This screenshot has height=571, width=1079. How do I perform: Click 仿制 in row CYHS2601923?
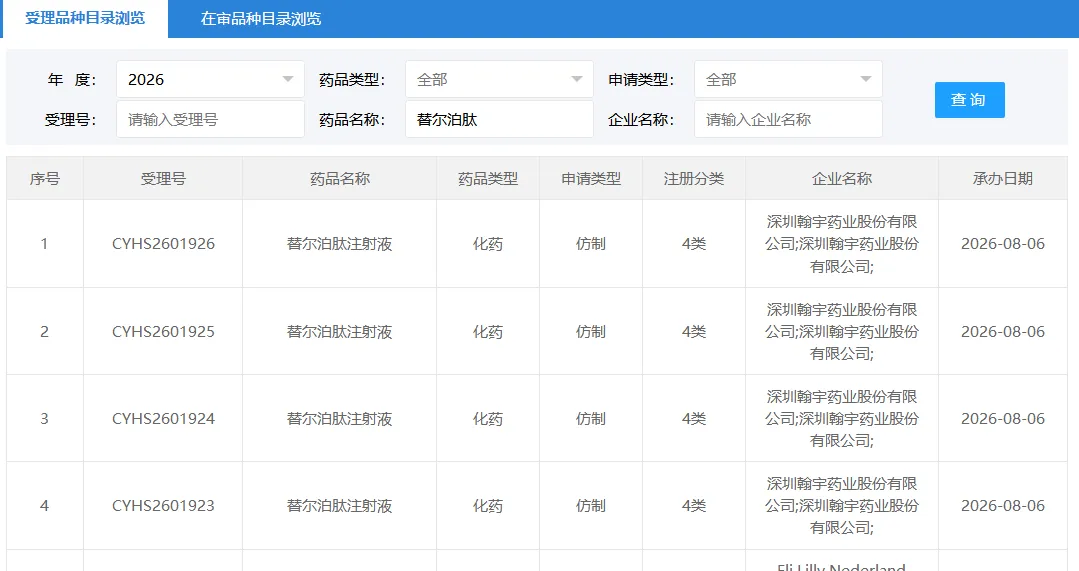[591, 506]
